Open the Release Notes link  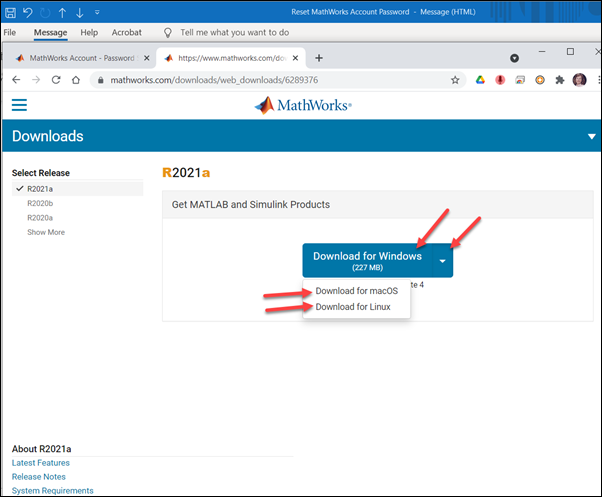tap(38, 477)
